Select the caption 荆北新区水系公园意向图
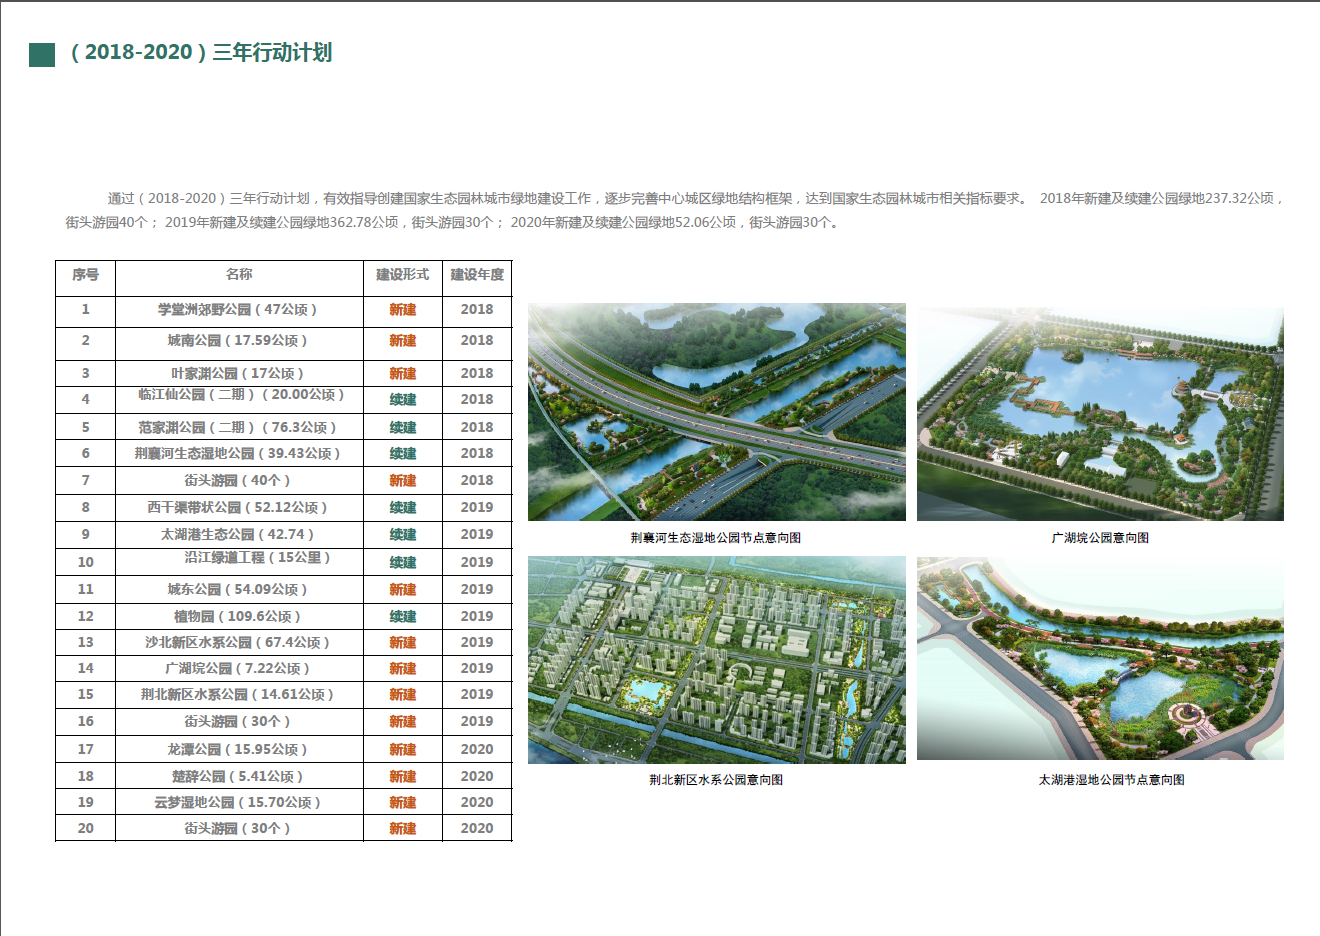The image size is (1320, 936). coord(716,780)
